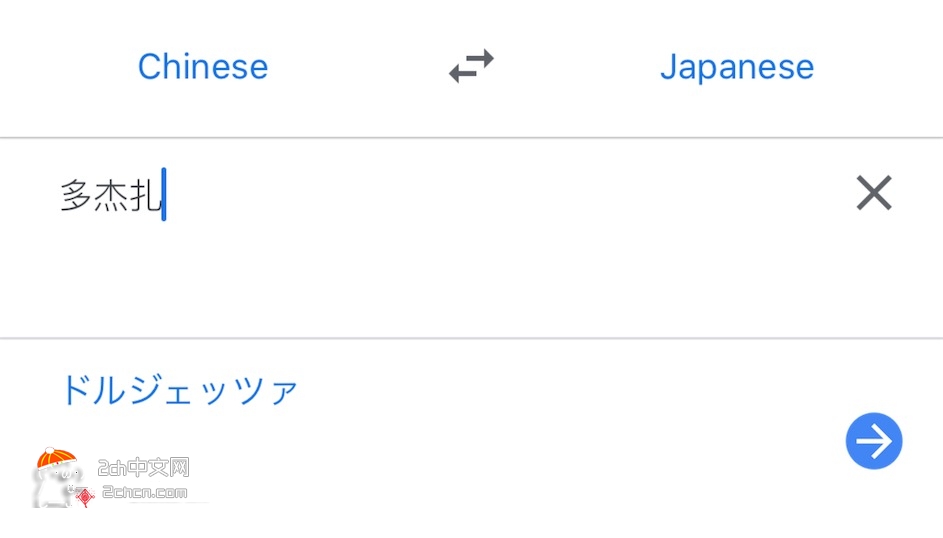The width and height of the screenshot is (943, 538).
Task: Click the character 多 in the input
Action: point(76,195)
